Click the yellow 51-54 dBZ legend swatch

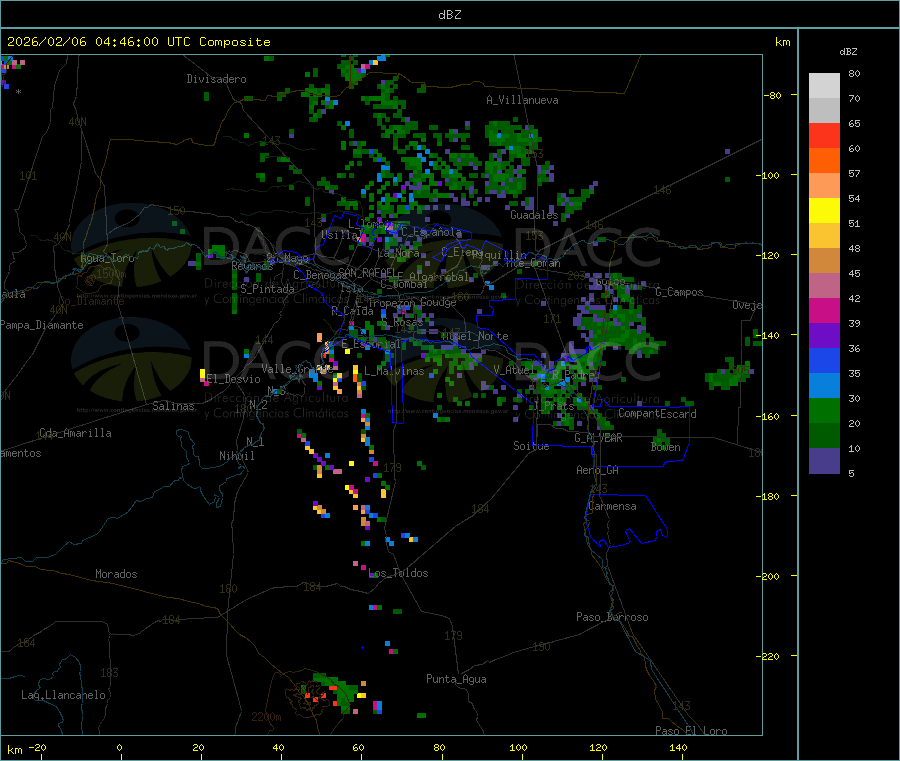coord(824,211)
